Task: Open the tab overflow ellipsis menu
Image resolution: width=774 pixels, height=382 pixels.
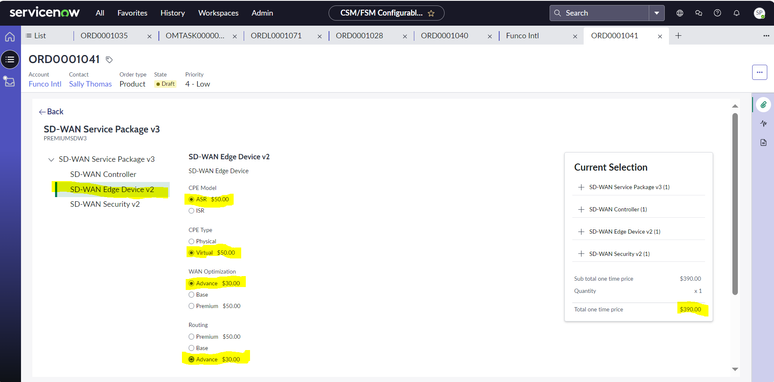Action: (x=766, y=36)
